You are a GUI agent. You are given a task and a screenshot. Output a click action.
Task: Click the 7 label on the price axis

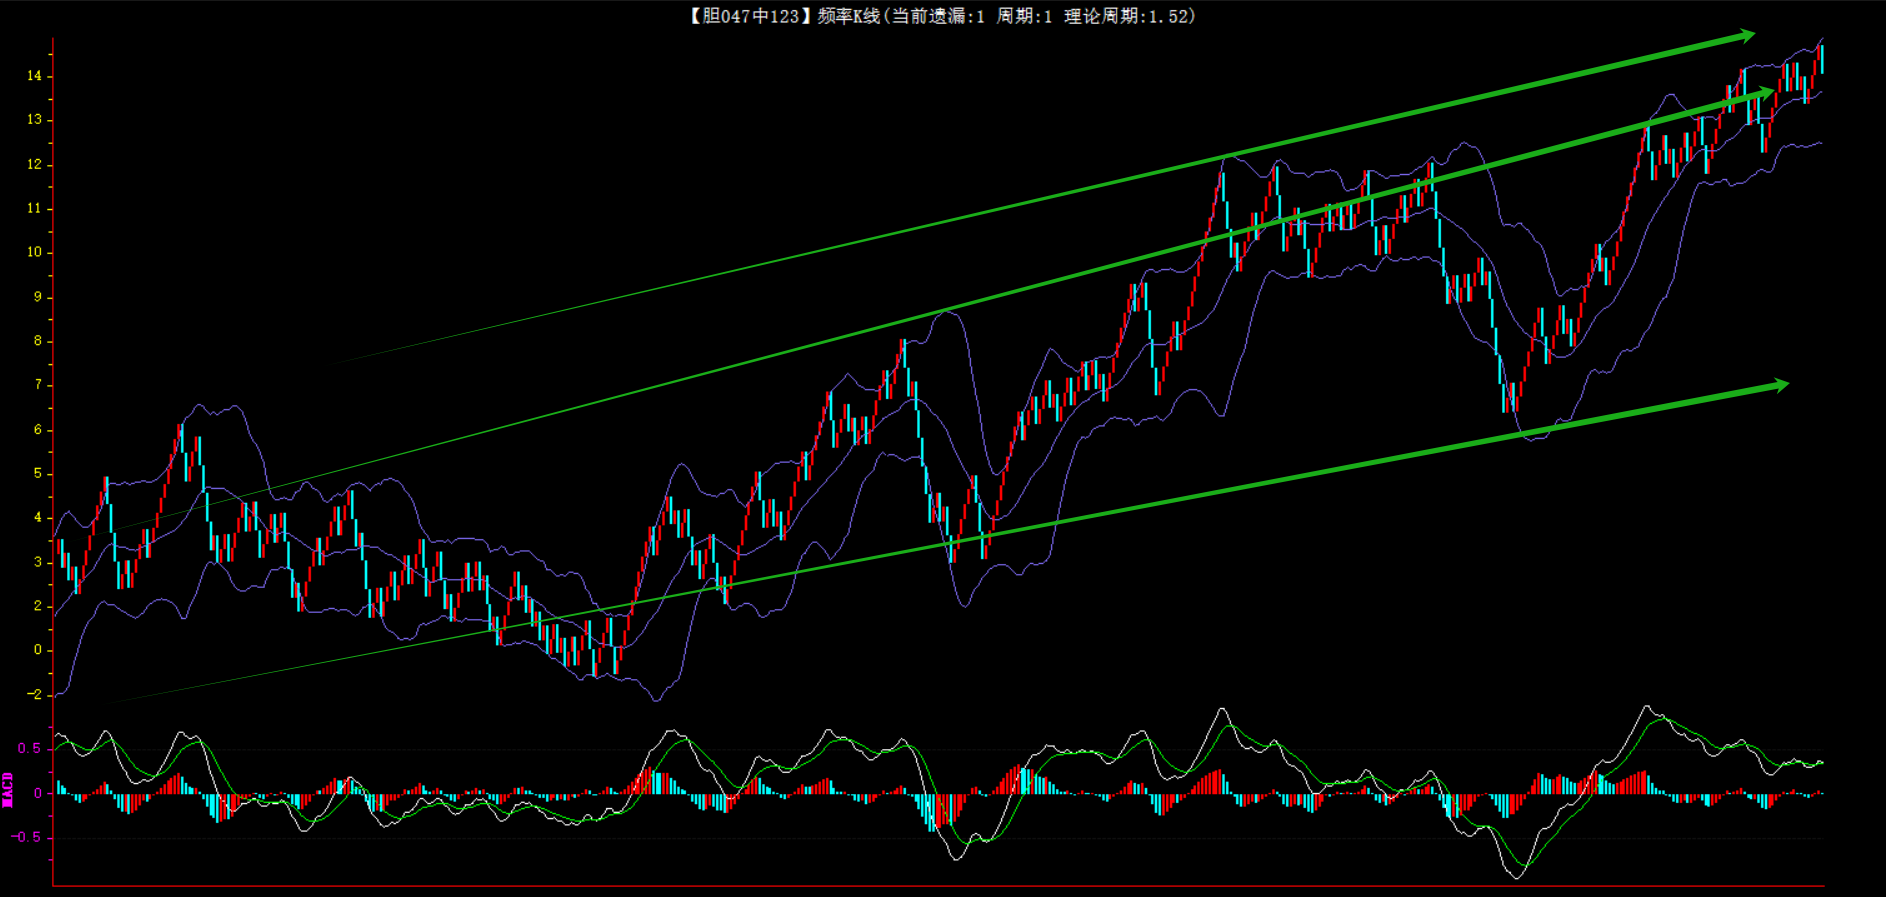[x=38, y=385]
